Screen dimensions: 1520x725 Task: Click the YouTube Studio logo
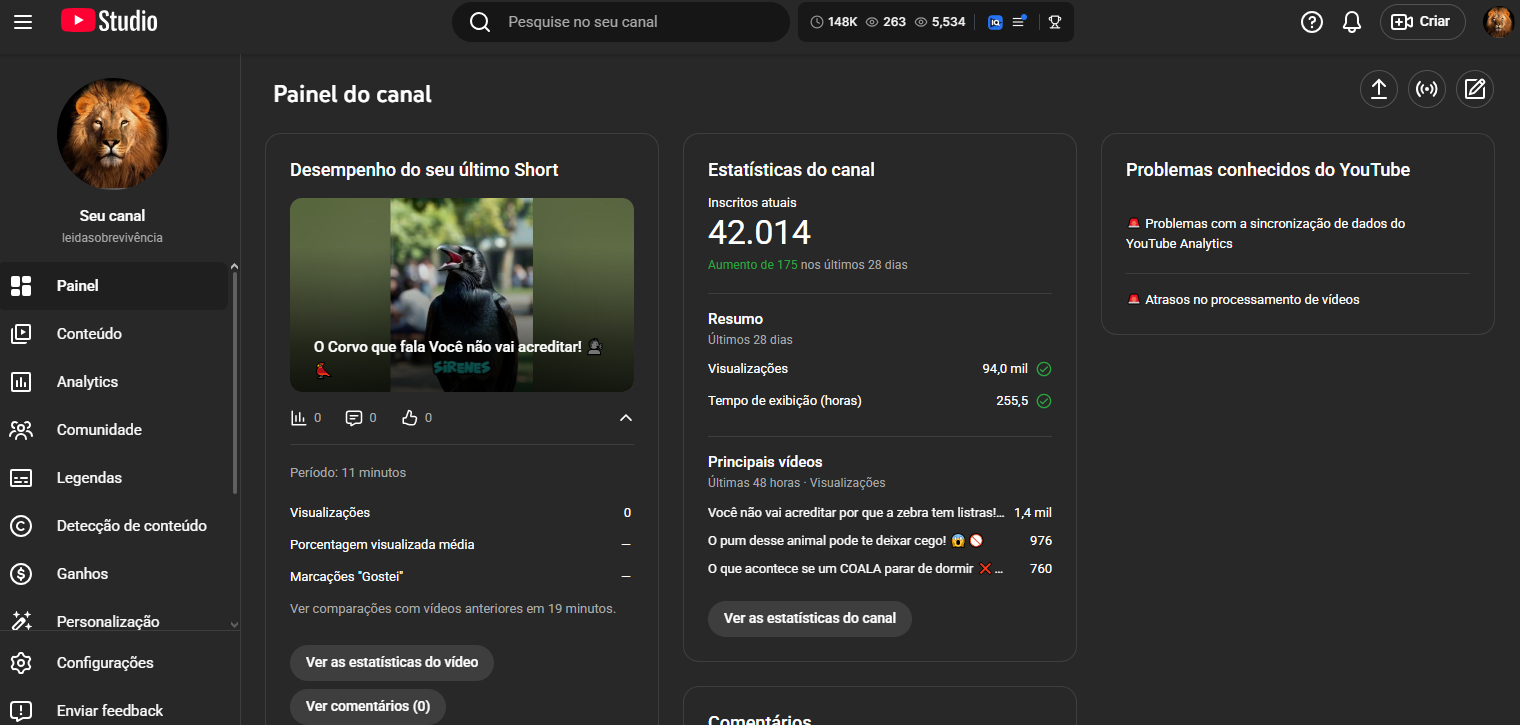[109, 21]
